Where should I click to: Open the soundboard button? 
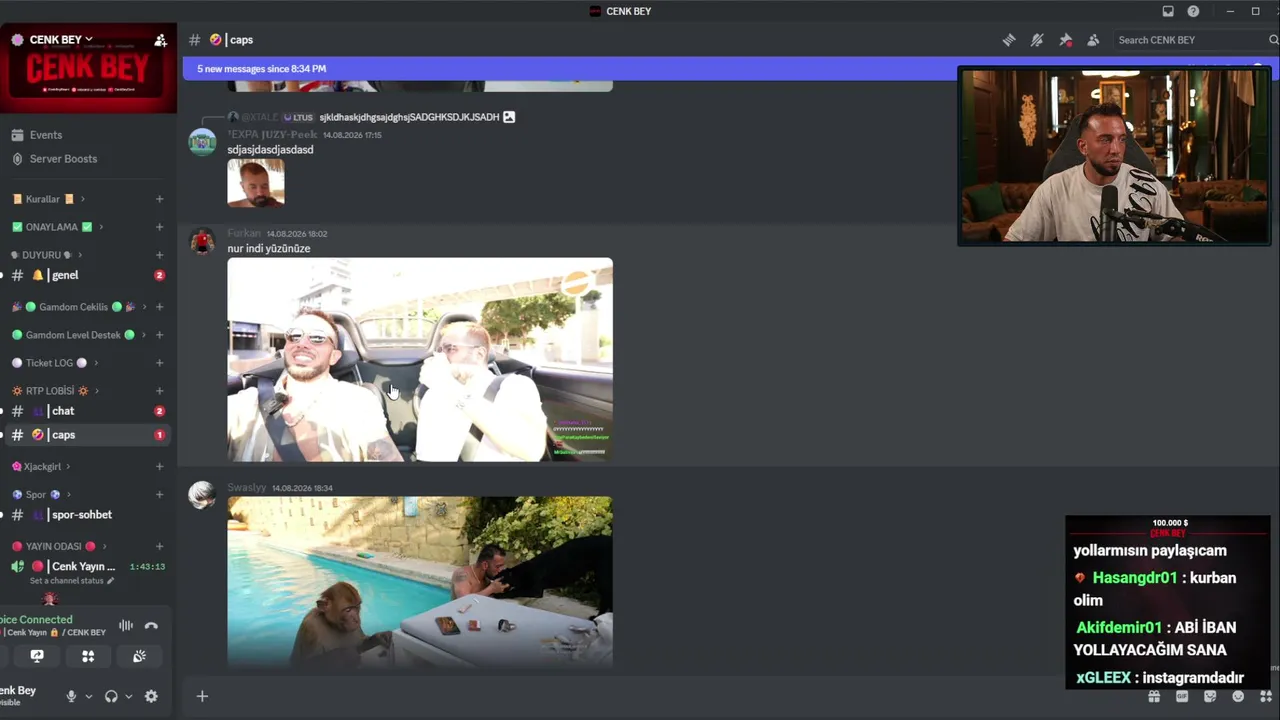[x=139, y=656]
